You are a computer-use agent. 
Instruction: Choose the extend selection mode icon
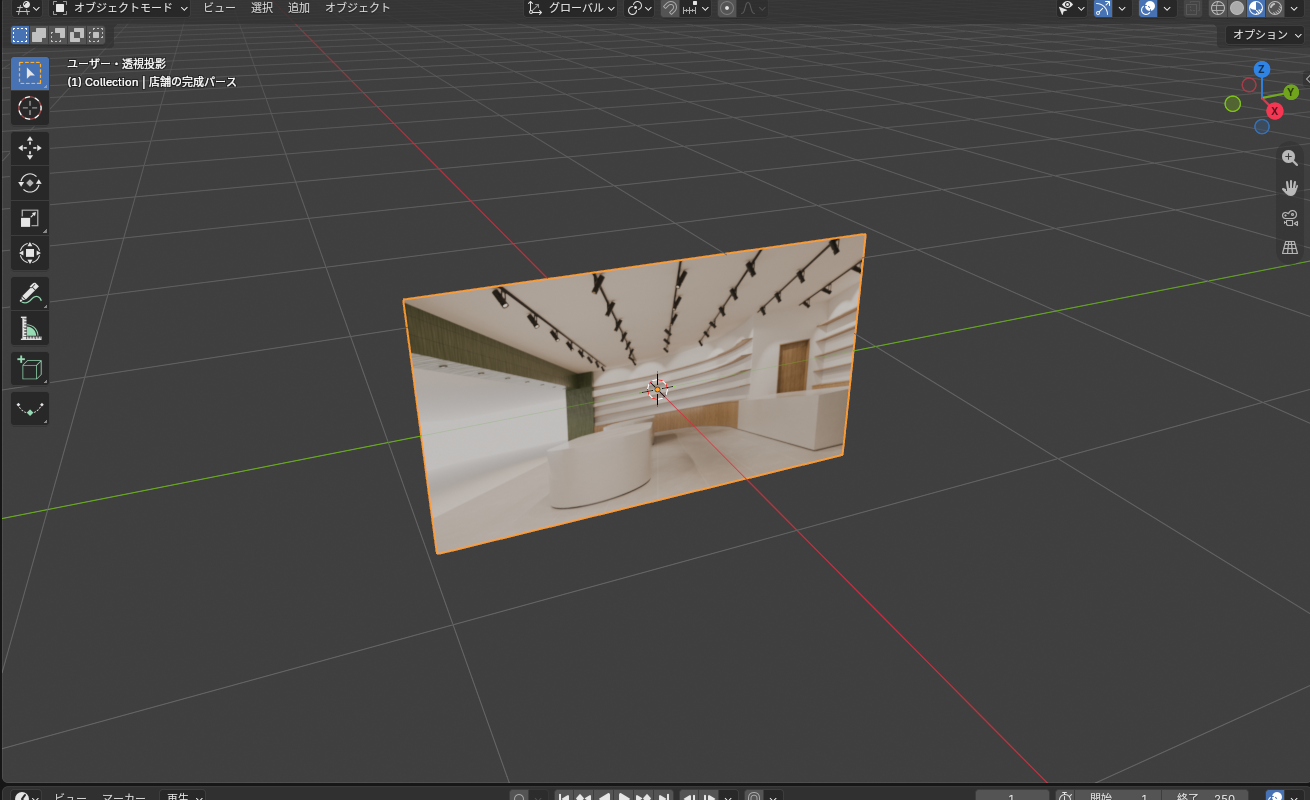(x=39, y=35)
